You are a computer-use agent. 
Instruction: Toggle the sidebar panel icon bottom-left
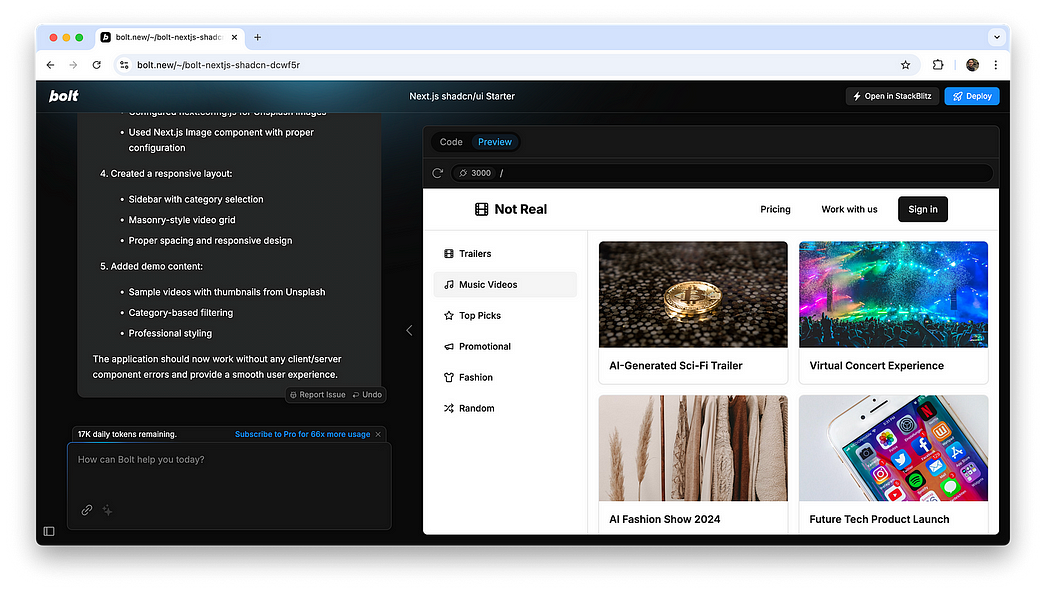pos(49,532)
